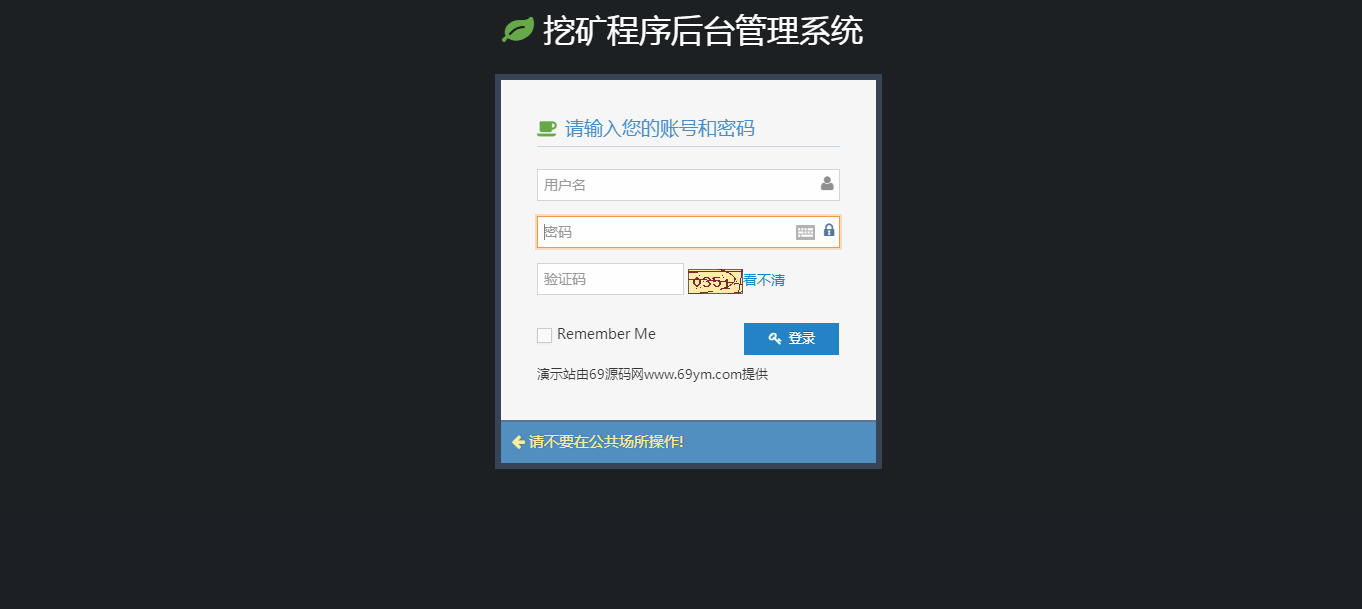This screenshot has width=1362, height=609.
Task: Refresh the captcha image showing 0351
Action: point(715,281)
